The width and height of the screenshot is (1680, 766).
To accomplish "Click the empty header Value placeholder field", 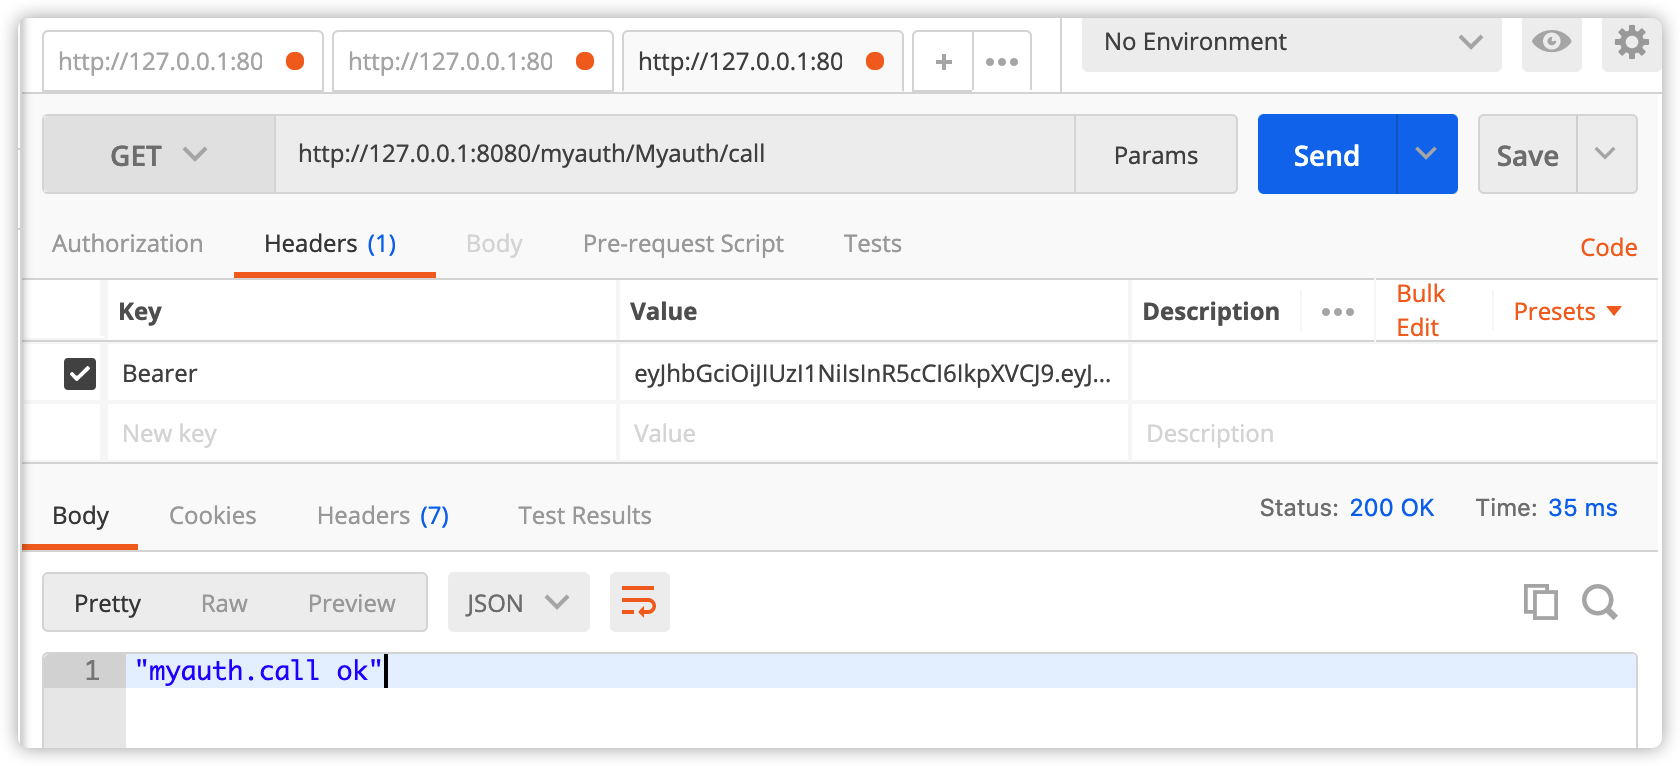I will [x=873, y=433].
